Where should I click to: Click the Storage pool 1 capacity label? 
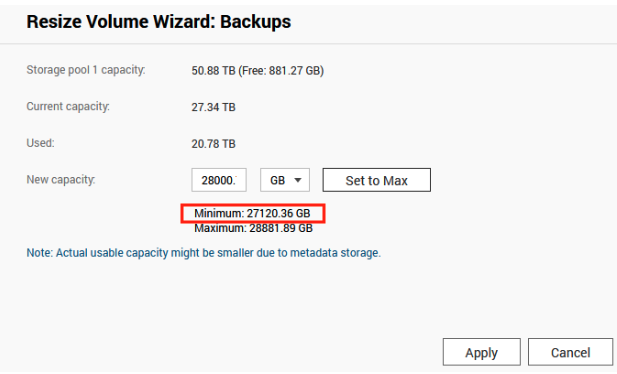click(86, 70)
